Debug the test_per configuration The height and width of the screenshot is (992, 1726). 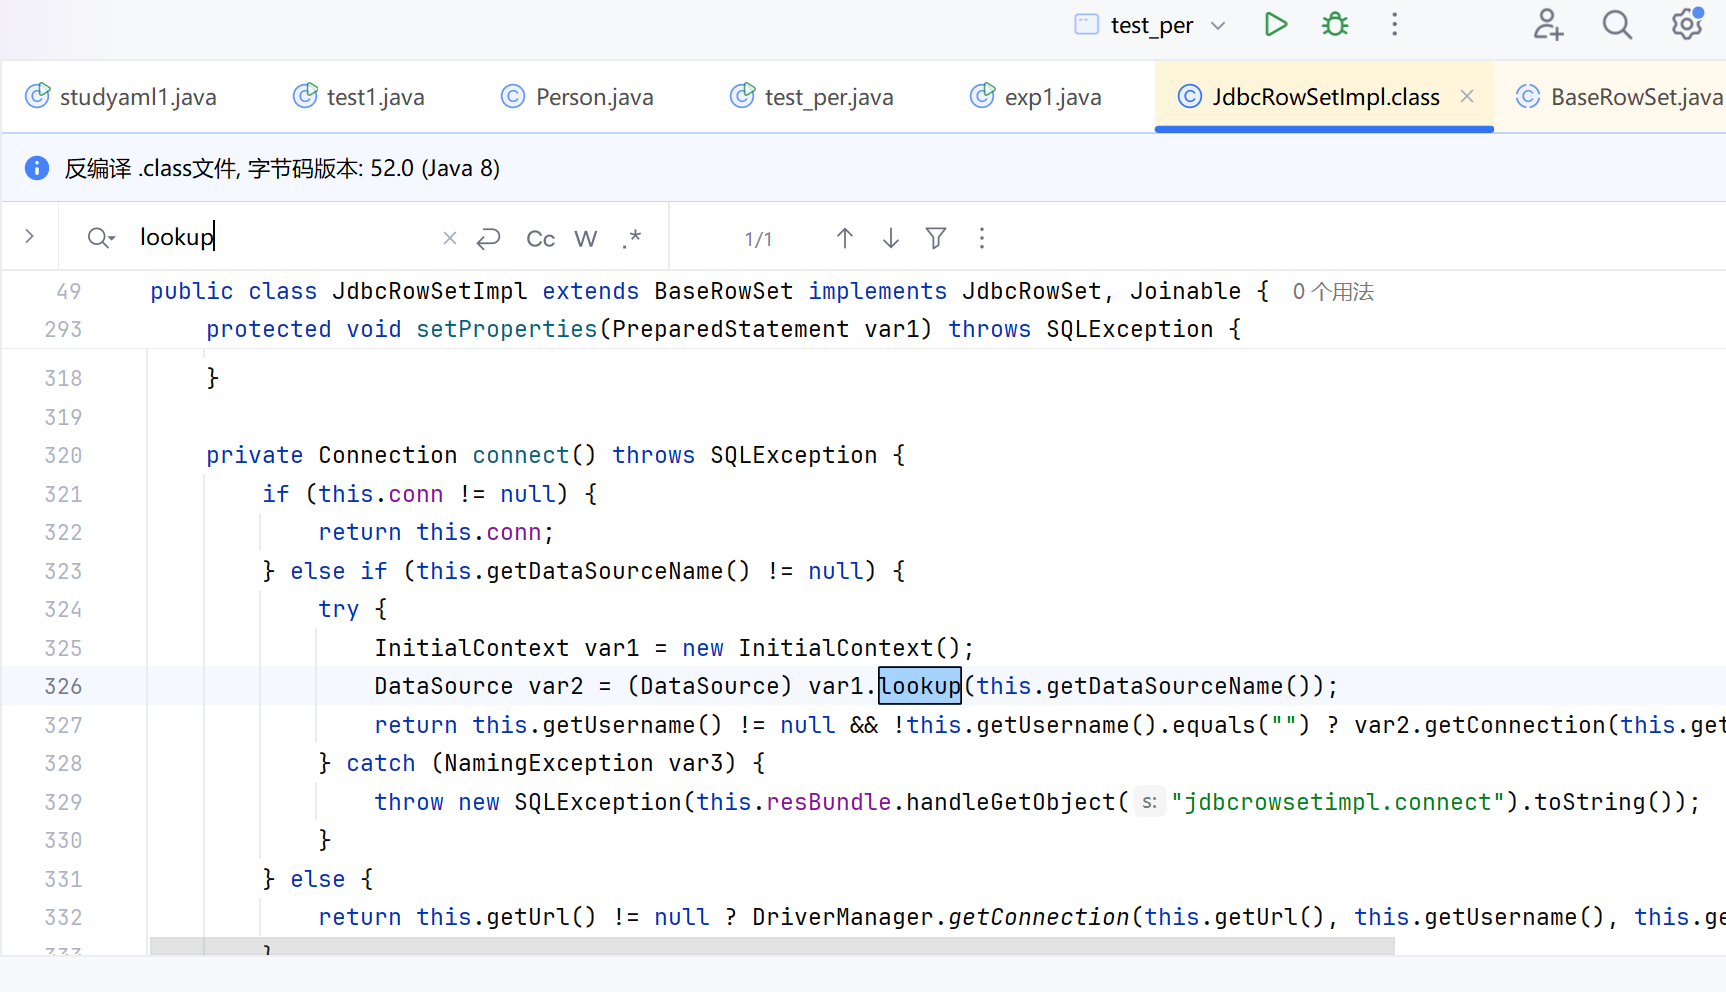1335,24
